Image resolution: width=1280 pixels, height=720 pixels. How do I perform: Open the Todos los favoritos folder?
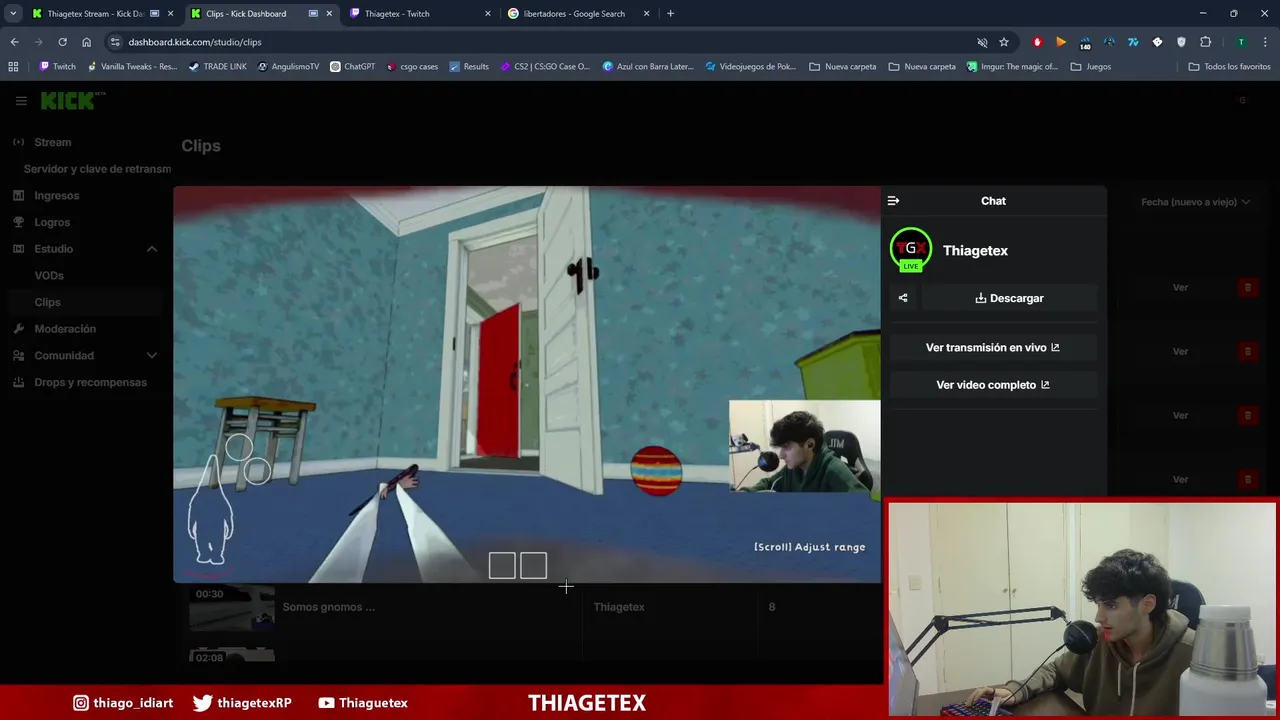click(1229, 67)
